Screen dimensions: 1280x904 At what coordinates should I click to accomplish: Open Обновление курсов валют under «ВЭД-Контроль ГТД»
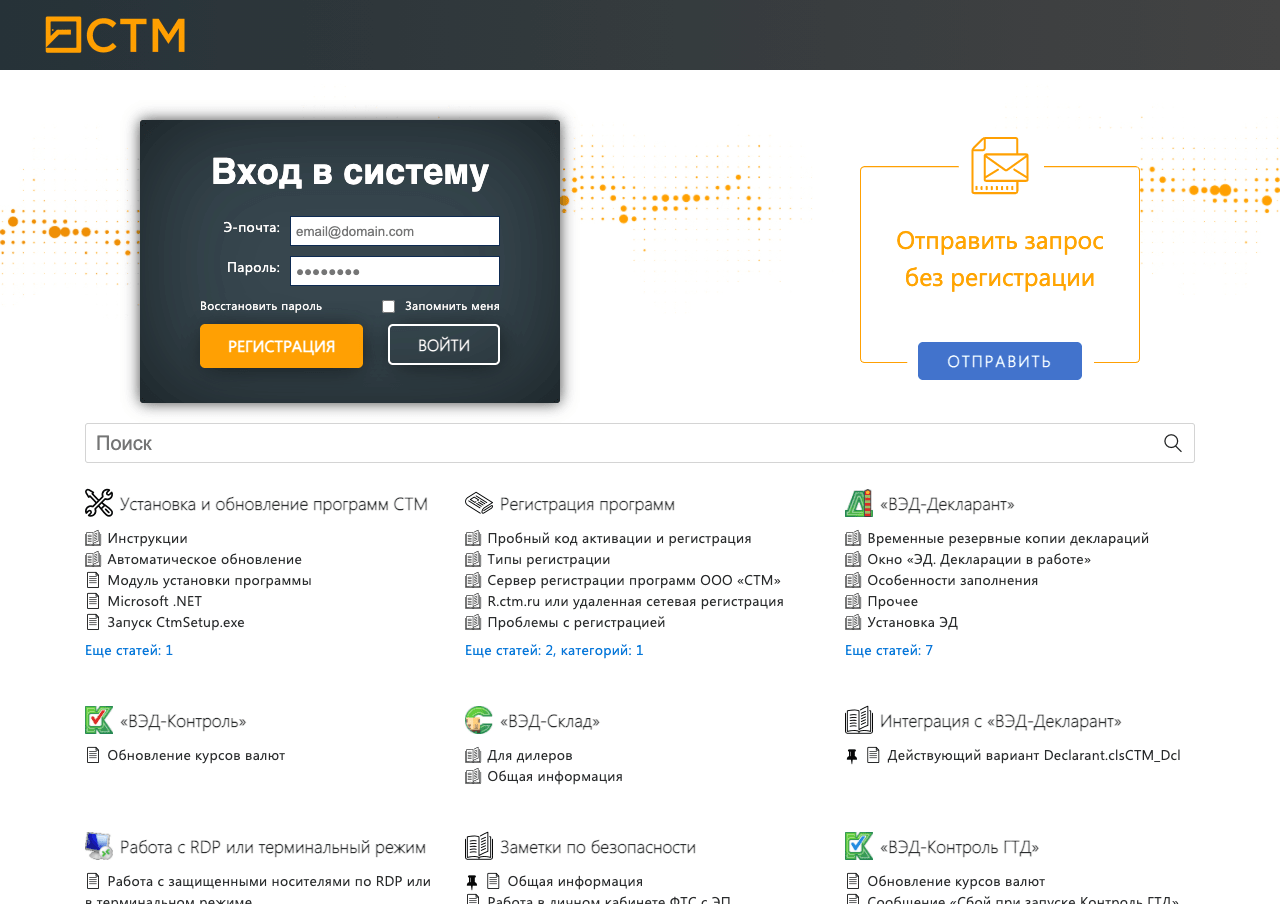pyautogui.click(x=956, y=881)
